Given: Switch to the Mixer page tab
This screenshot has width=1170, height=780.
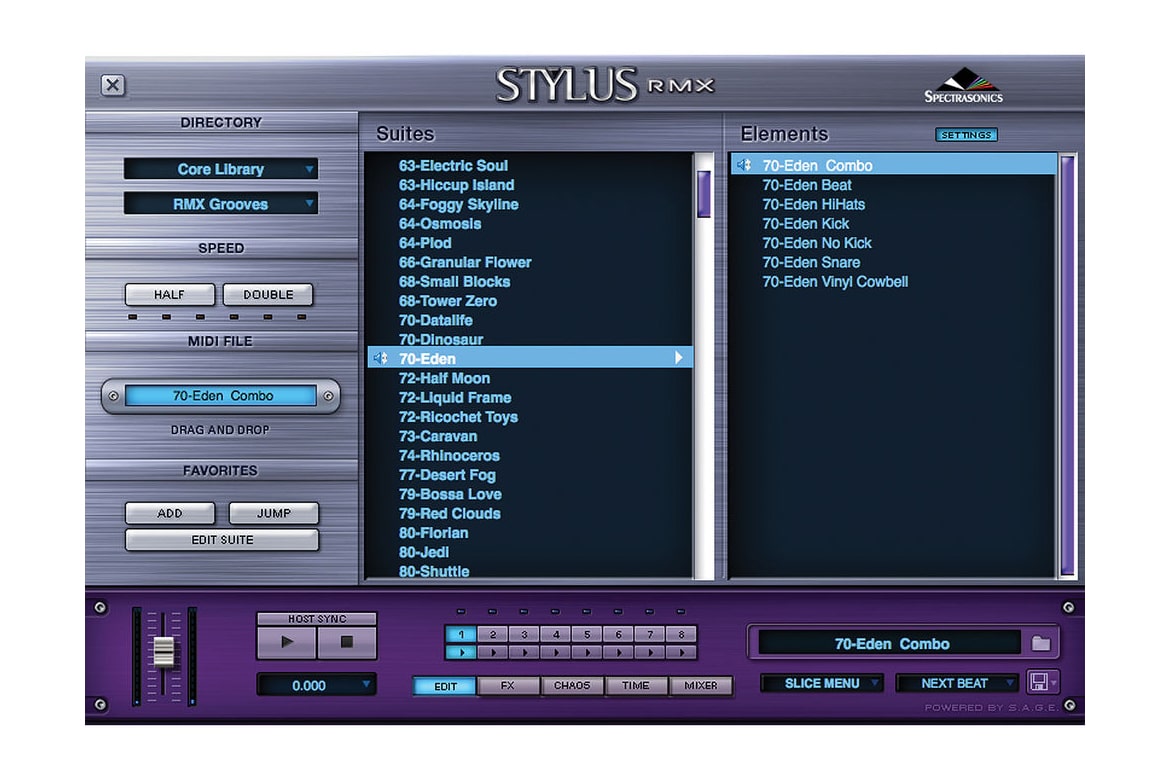Looking at the screenshot, I should 701,686.
